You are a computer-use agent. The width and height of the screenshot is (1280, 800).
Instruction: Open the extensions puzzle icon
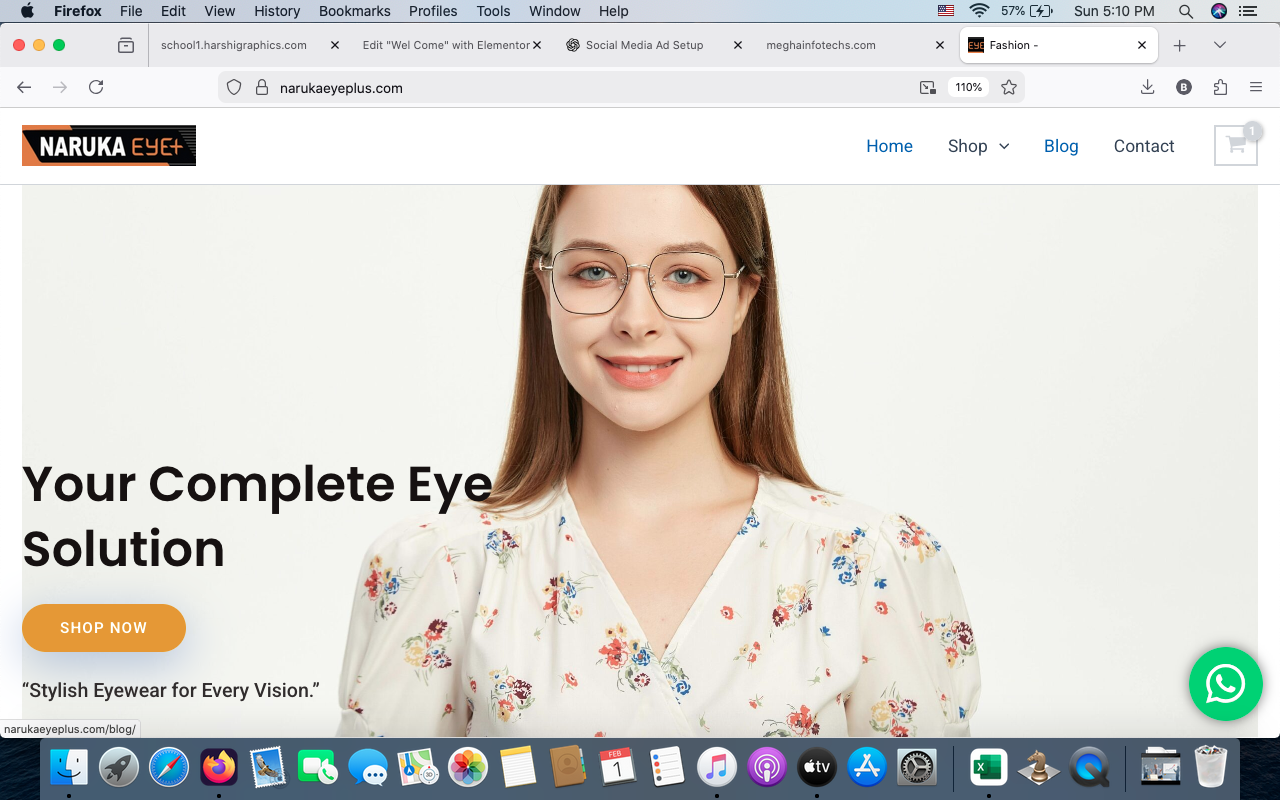point(1220,88)
